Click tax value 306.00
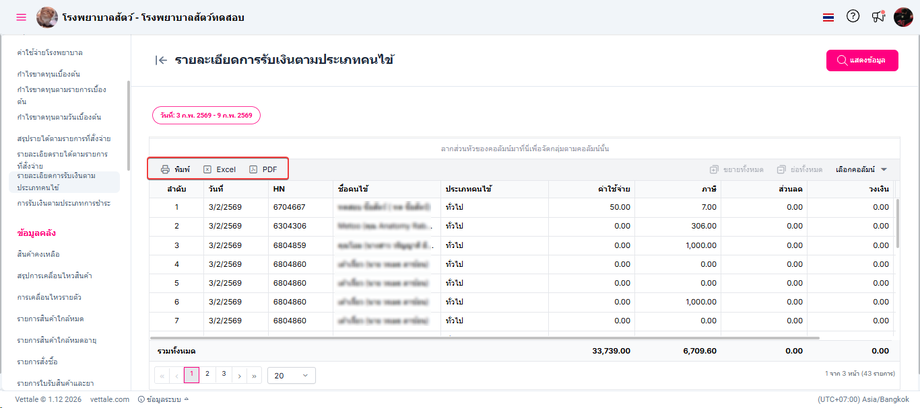The image size is (920, 408). [703, 226]
